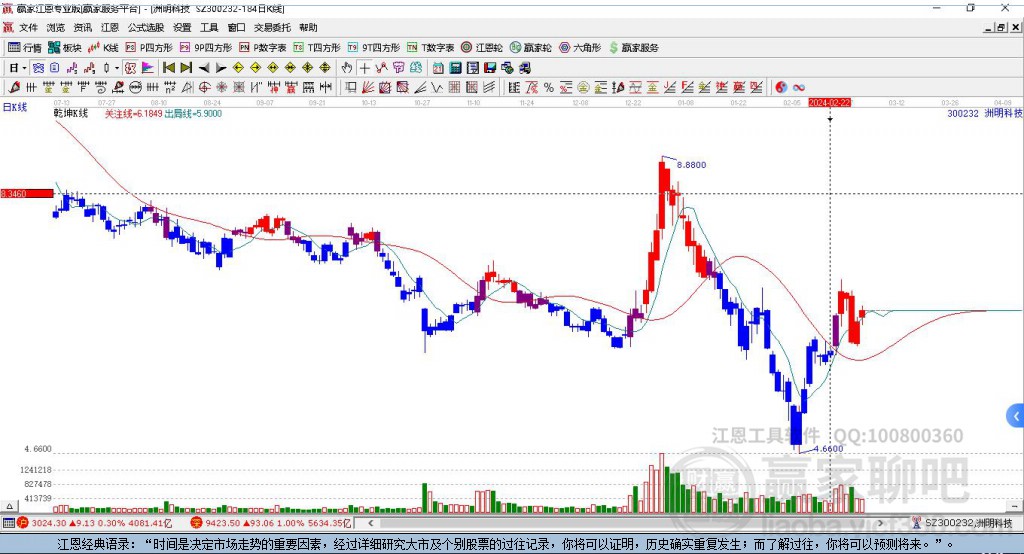This screenshot has width=1024, height=554.
Task: Open the calculator icon
Action: pyautogui.click(x=455, y=68)
